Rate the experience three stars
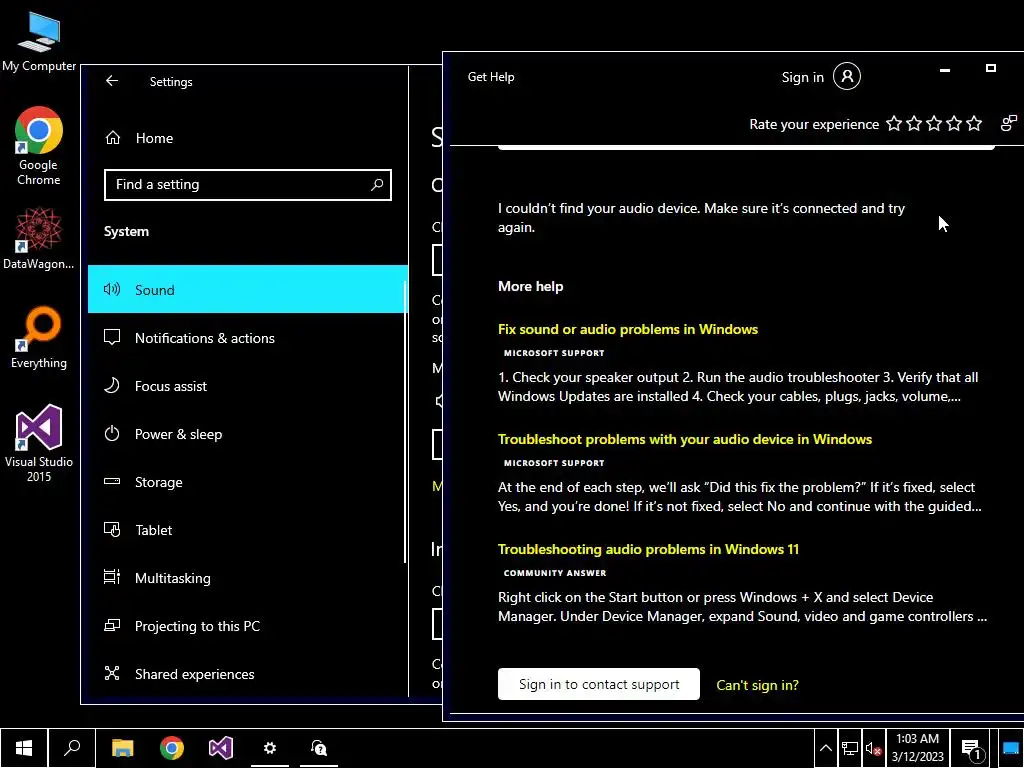Screen dimensions: 1024x768 (934, 123)
